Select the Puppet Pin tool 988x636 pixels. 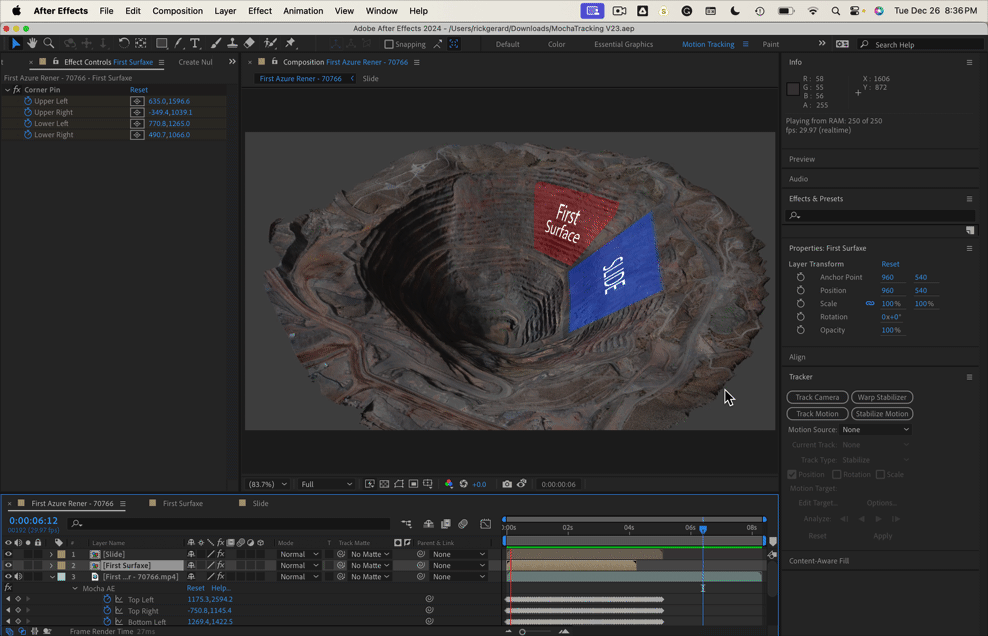pyautogui.click(x=290, y=44)
